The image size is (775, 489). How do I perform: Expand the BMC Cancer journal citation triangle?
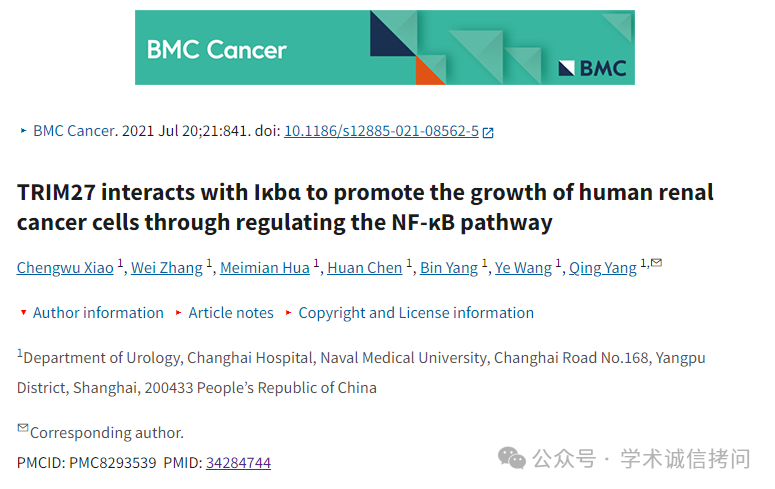pyautogui.click(x=23, y=131)
